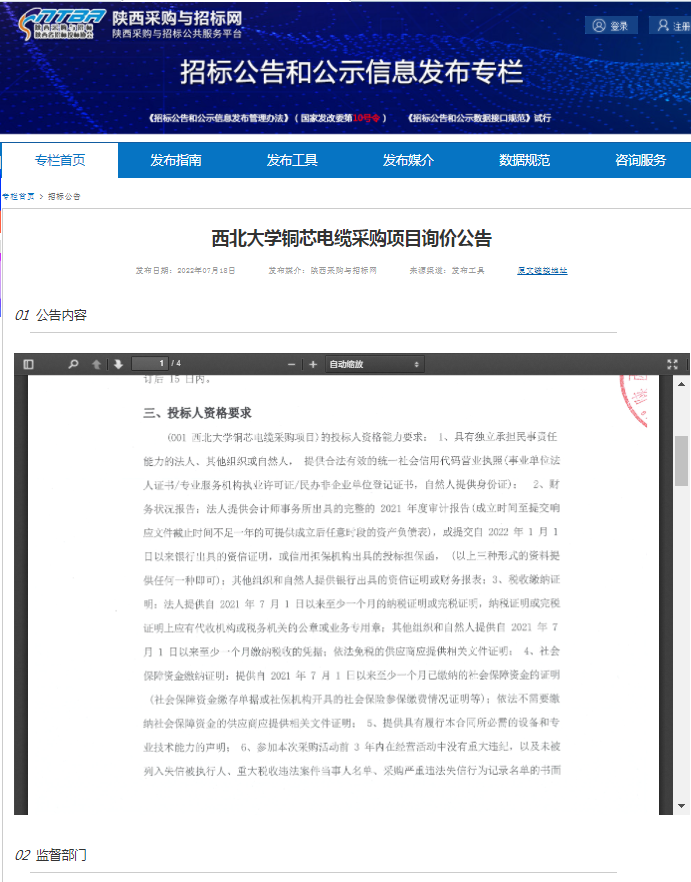Zoom out the PDF document
The height and width of the screenshot is (882, 691).
point(291,364)
